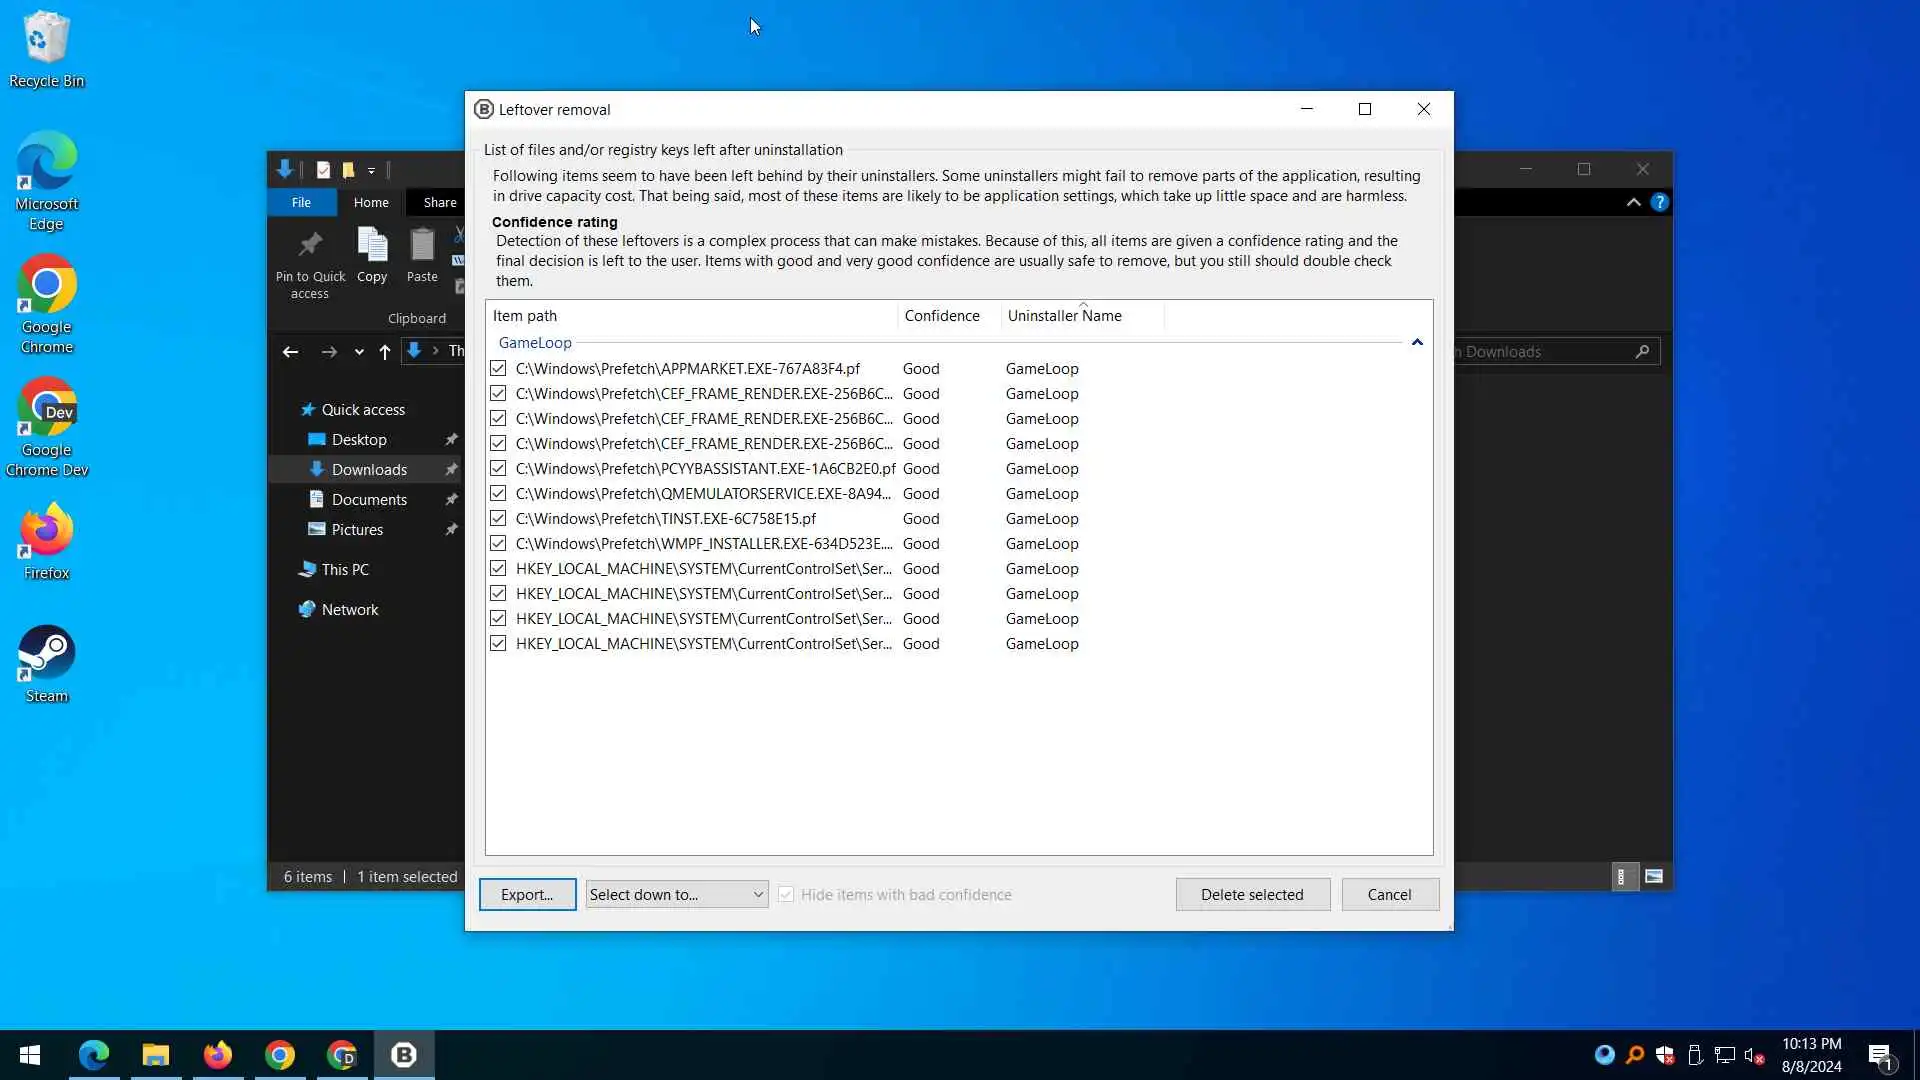Screen dimensions: 1920x1080
Task: Uncheck the APPMARKET.EXE prefetch item
Action: pyautogui.click(x=498, y=368)
